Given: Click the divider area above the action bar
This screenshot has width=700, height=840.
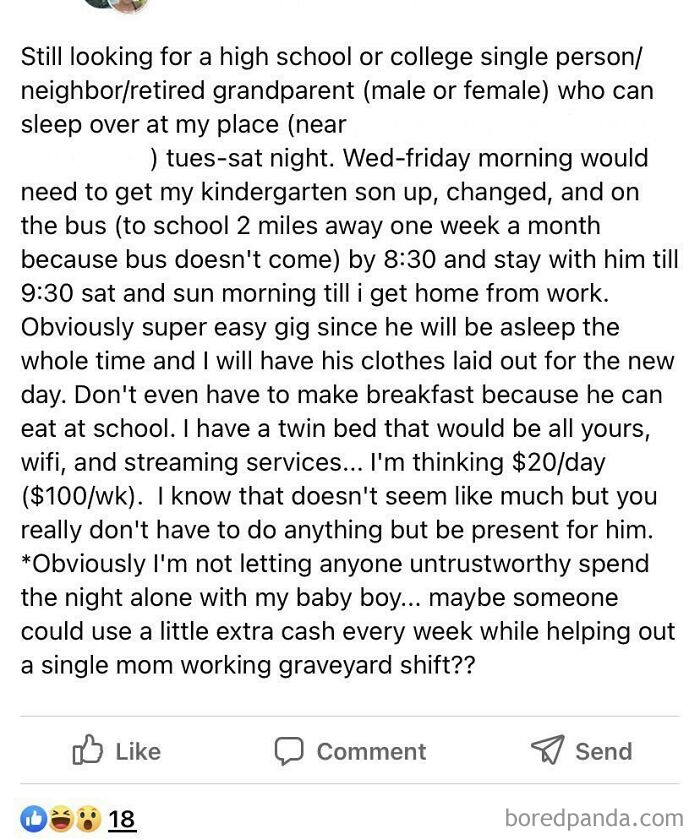Looking at the screenshot, I should pyautogui.click(x=350, y=714).
